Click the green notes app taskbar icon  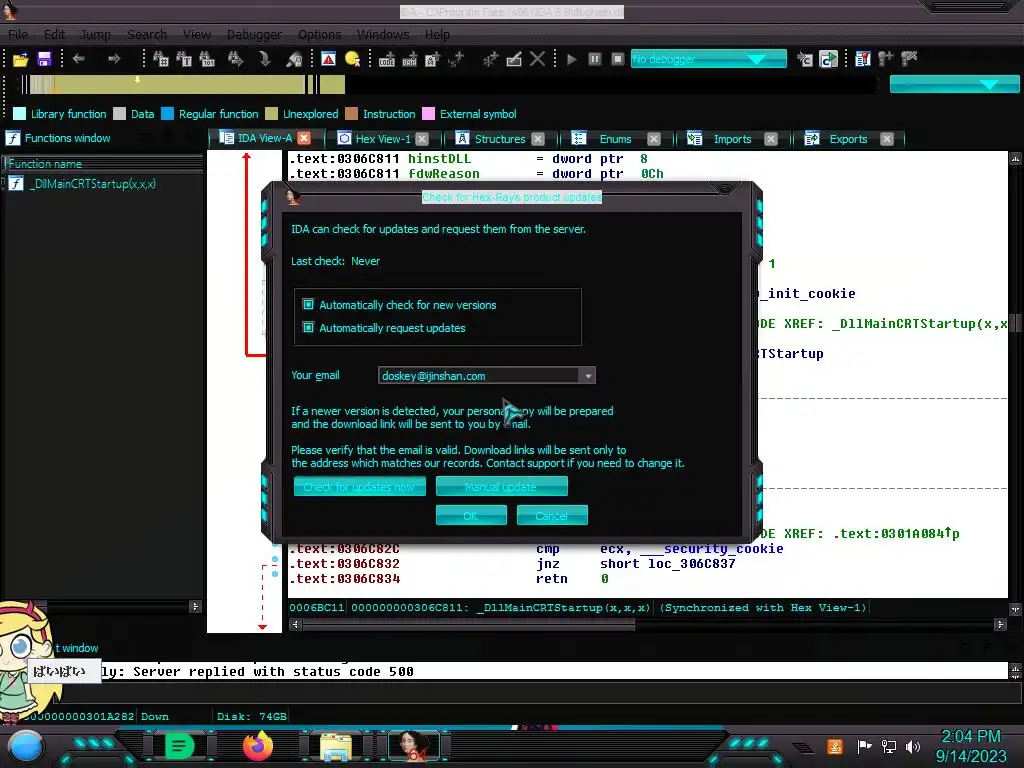179,746
